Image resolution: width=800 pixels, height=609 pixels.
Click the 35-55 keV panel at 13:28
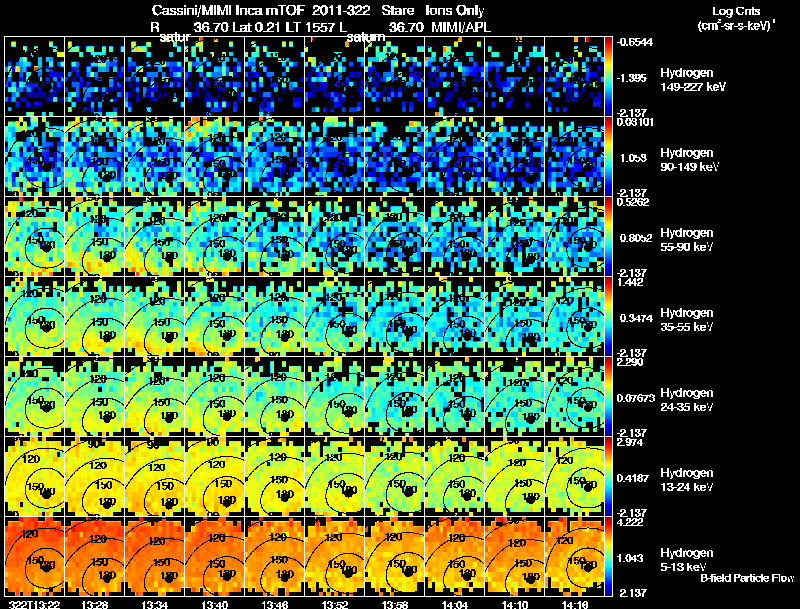94,317
